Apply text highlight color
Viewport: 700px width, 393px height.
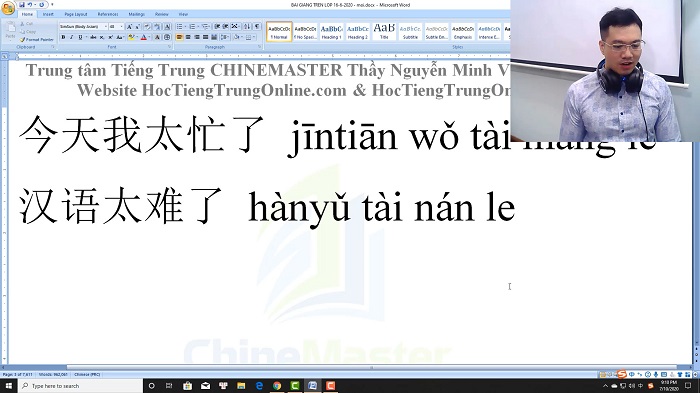coord(131,37)
